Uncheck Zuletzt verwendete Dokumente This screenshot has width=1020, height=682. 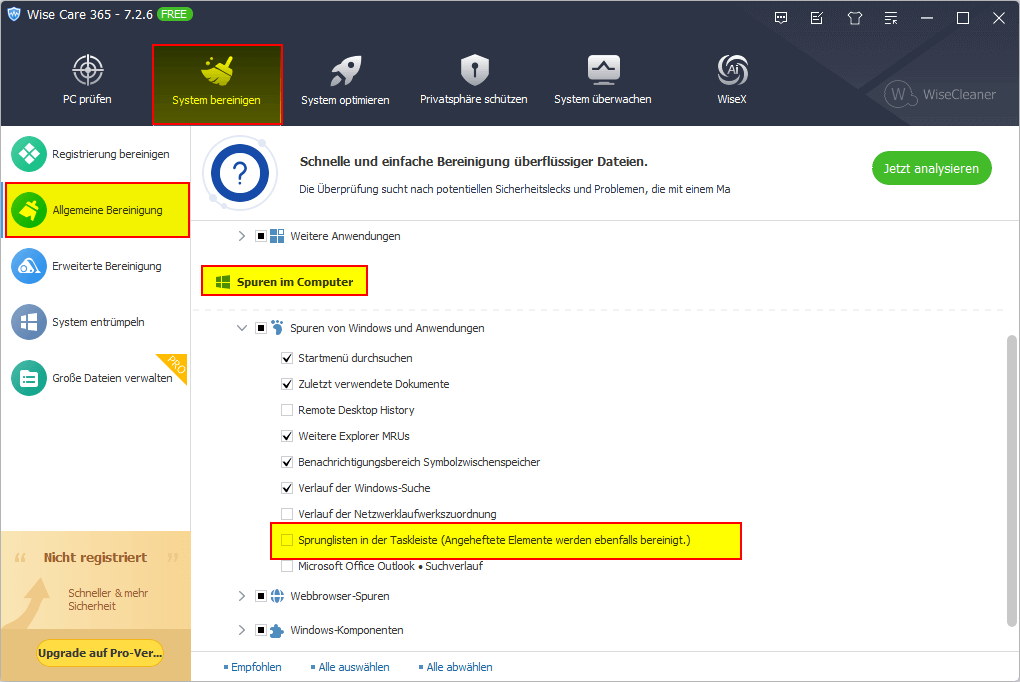287,384
